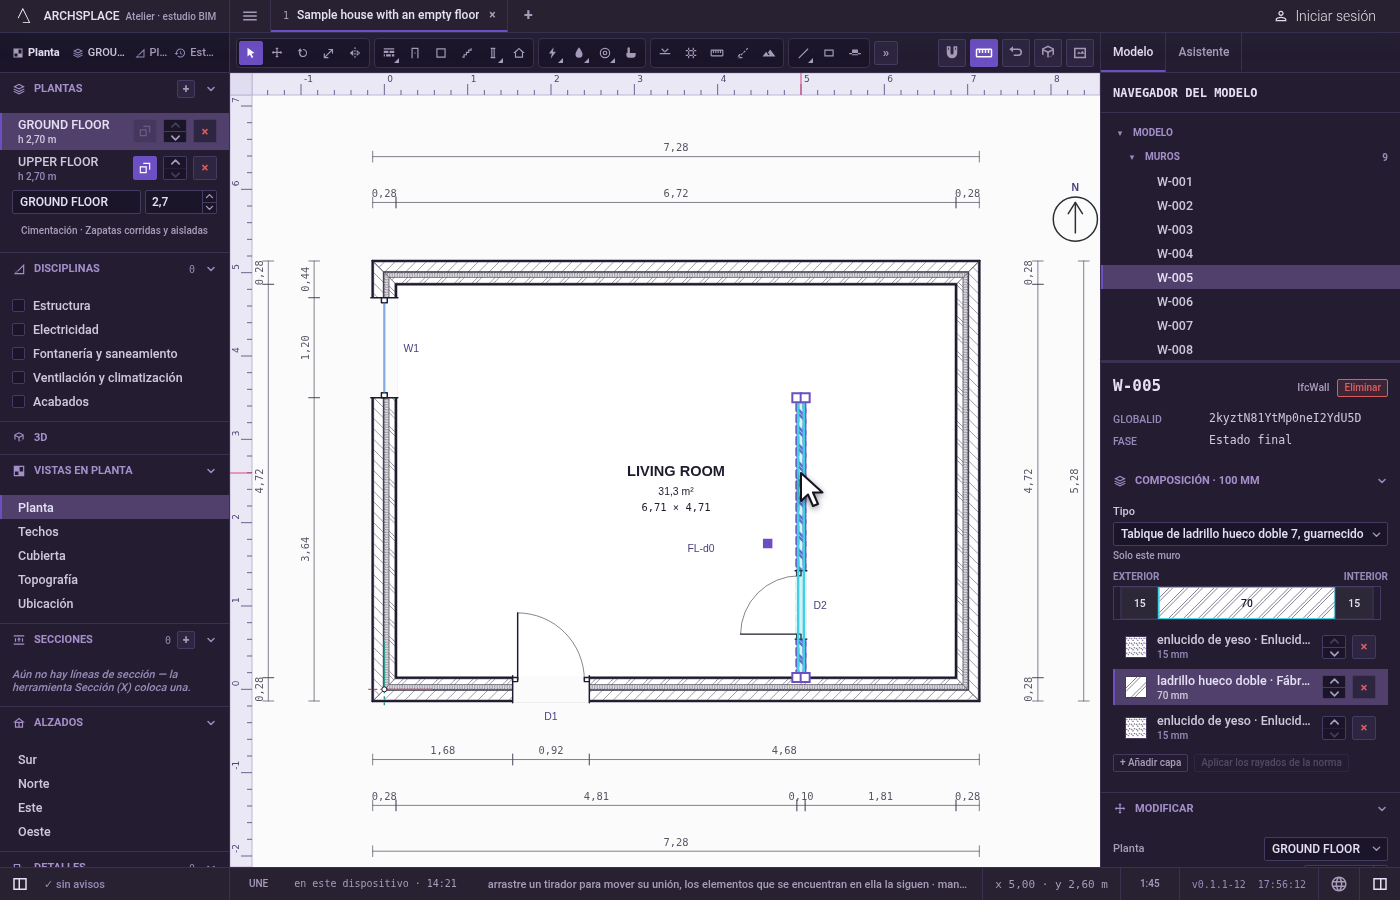Collapse the ALZADOS section
This screenshot has height=900, width=1400.
tap(211, 723)
